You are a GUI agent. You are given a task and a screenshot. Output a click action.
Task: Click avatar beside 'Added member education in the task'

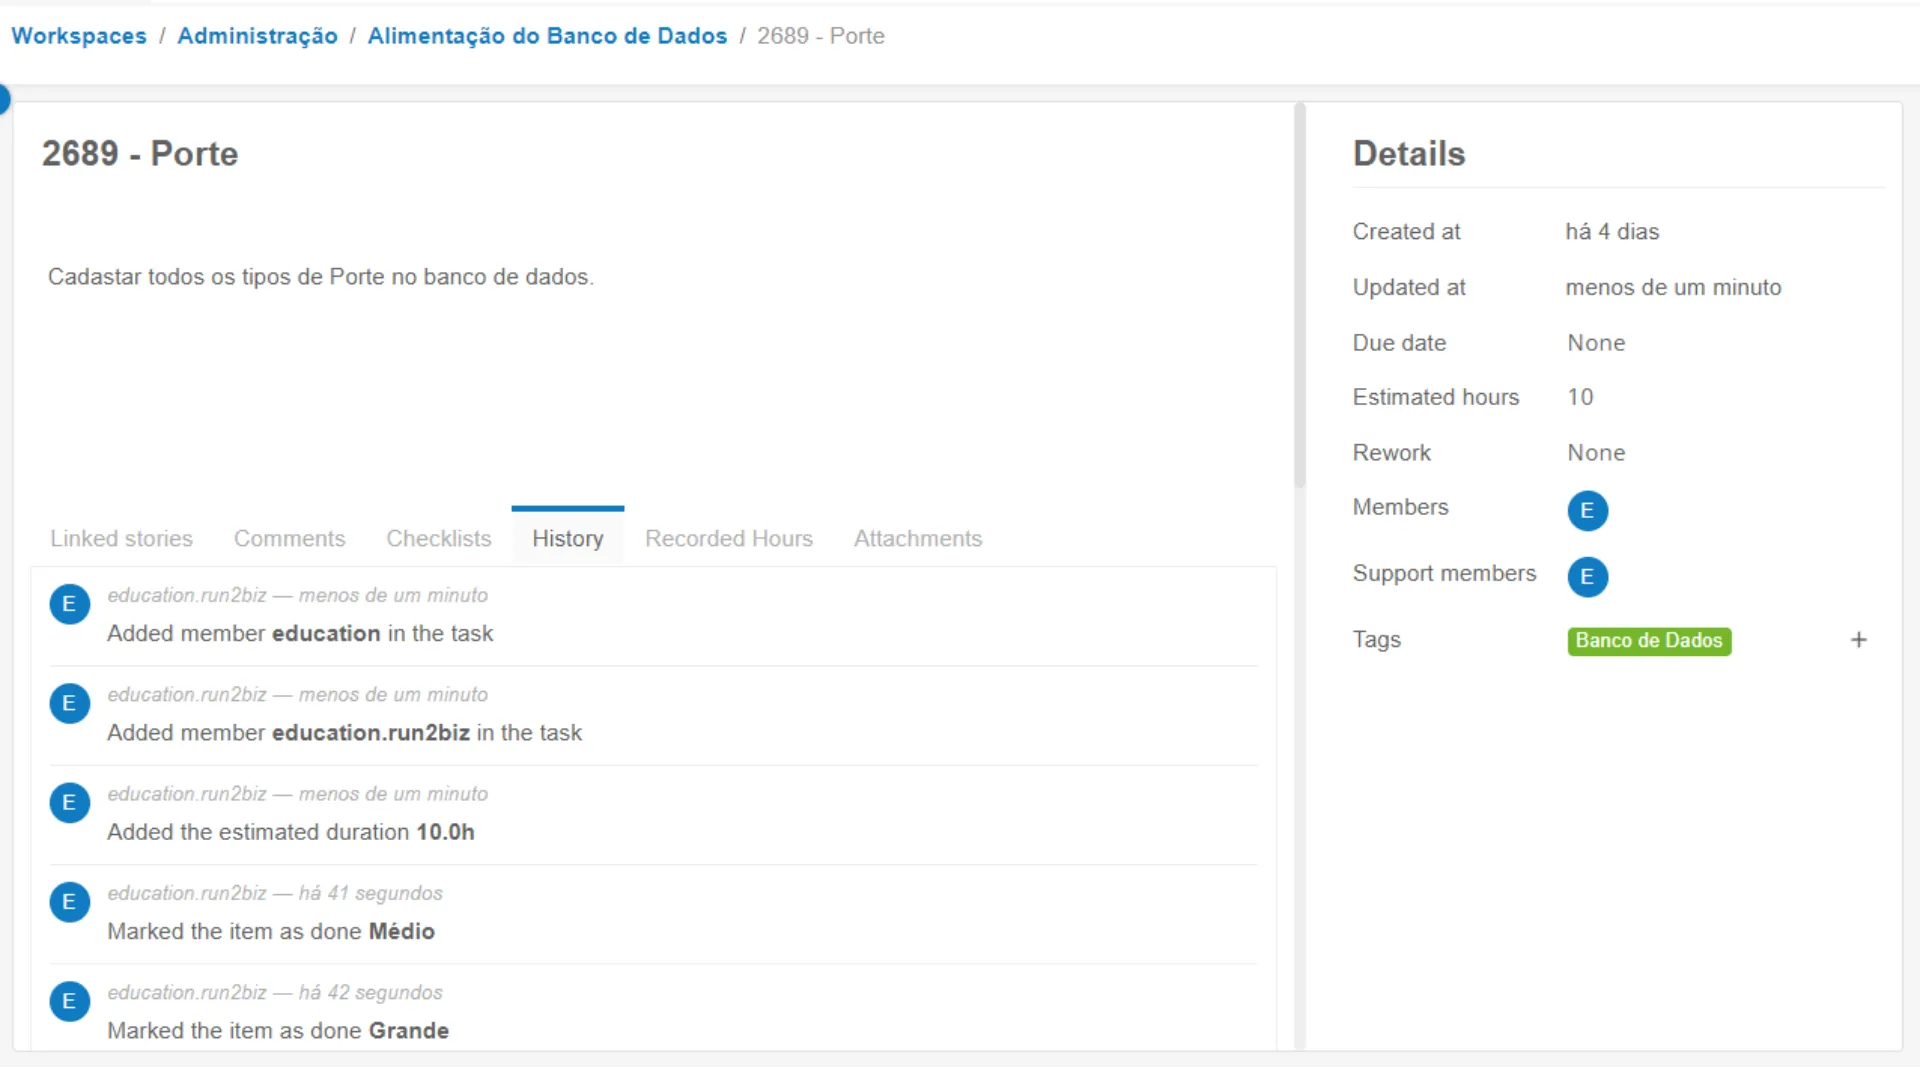coord(70,604)
